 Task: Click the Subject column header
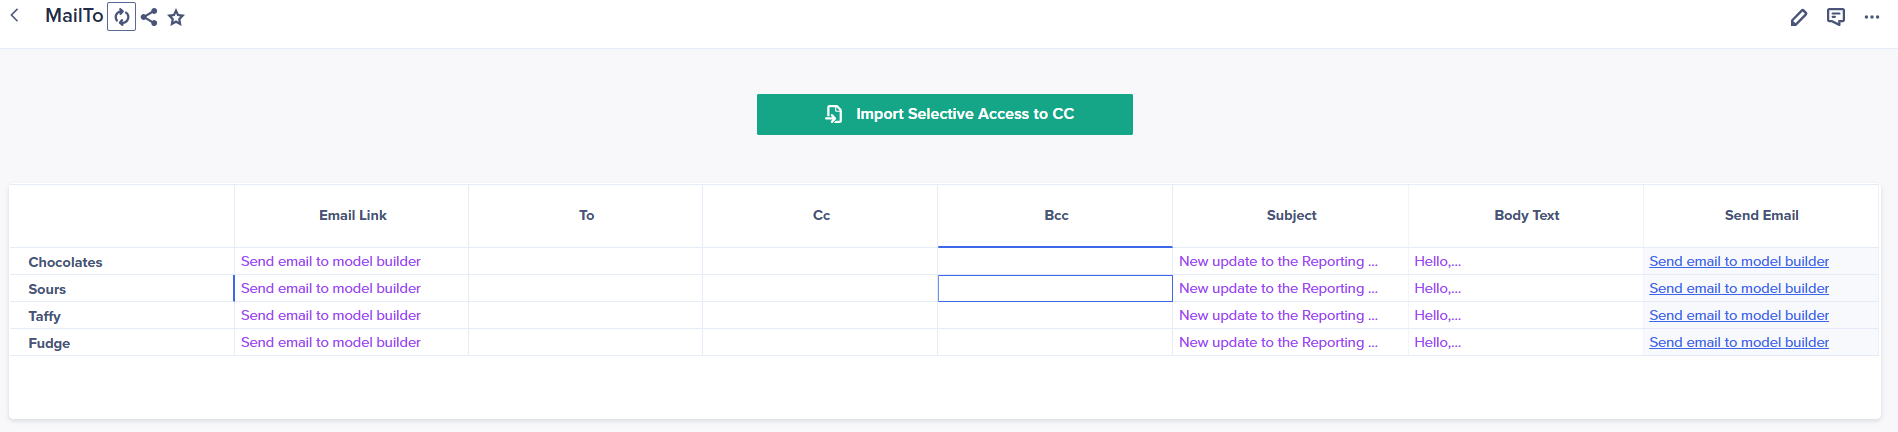pos(1291,215)
